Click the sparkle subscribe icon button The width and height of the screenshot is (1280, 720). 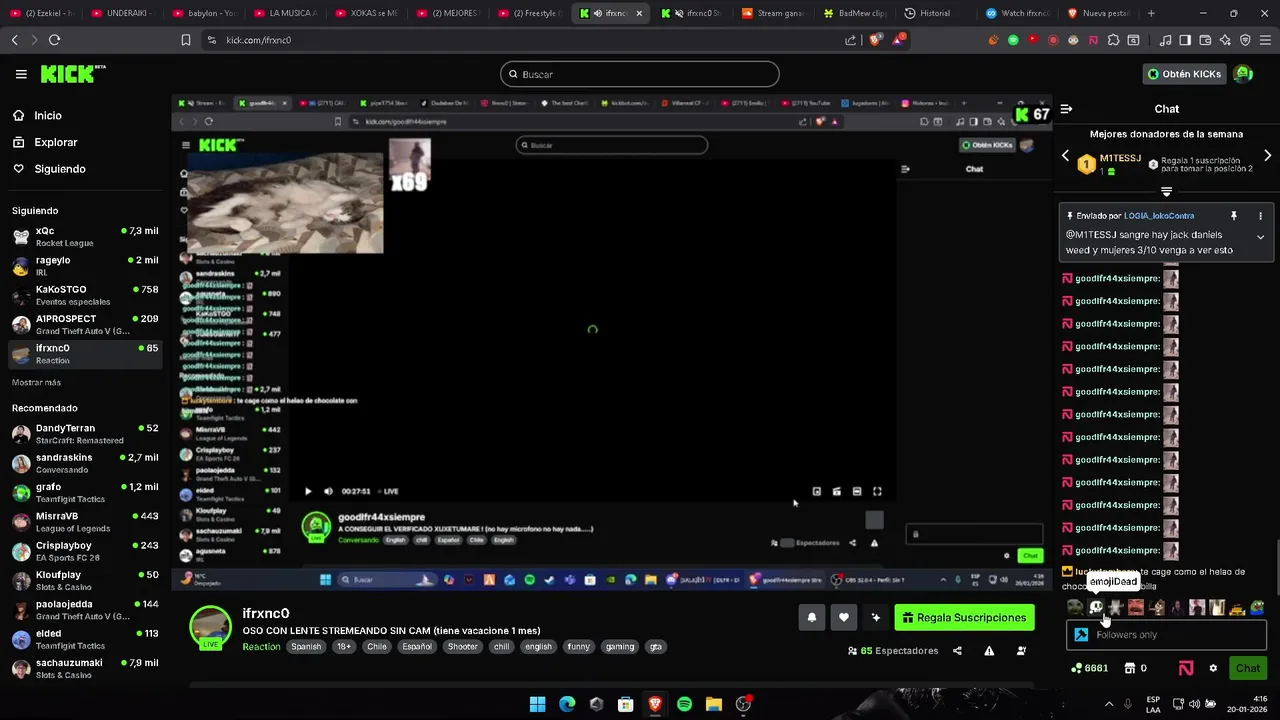875,618
